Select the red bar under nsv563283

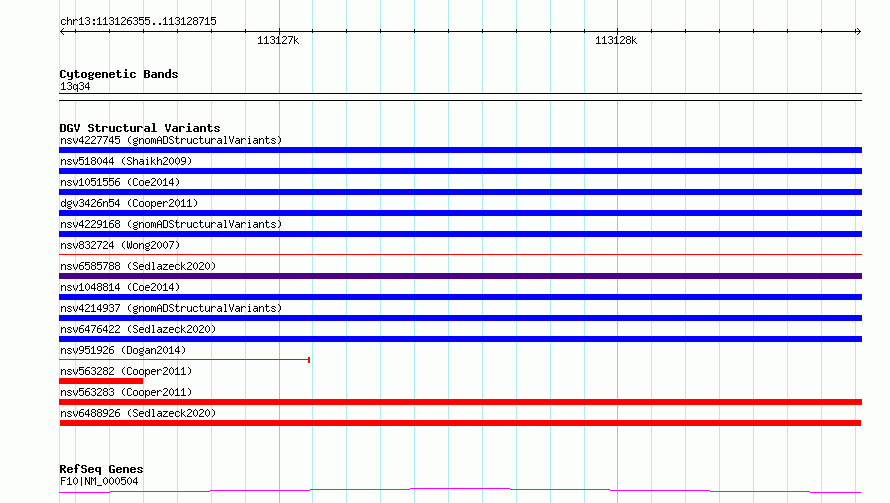click(460, 402)
